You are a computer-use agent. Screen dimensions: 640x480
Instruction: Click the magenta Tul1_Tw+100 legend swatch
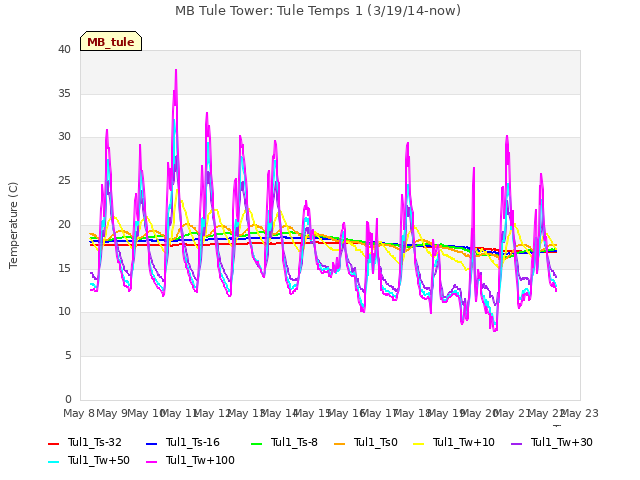click(x=151, y=462)
